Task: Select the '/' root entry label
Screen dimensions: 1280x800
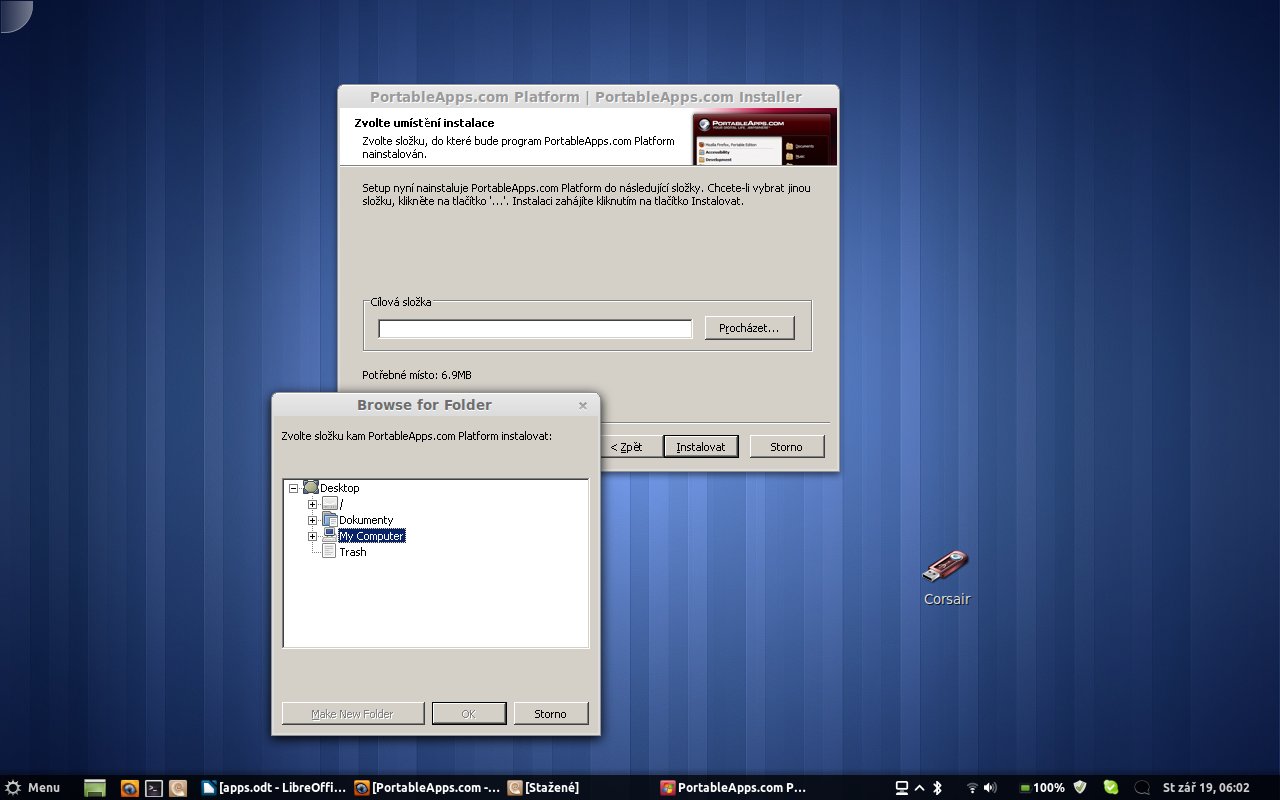Action: click(341, 504)
